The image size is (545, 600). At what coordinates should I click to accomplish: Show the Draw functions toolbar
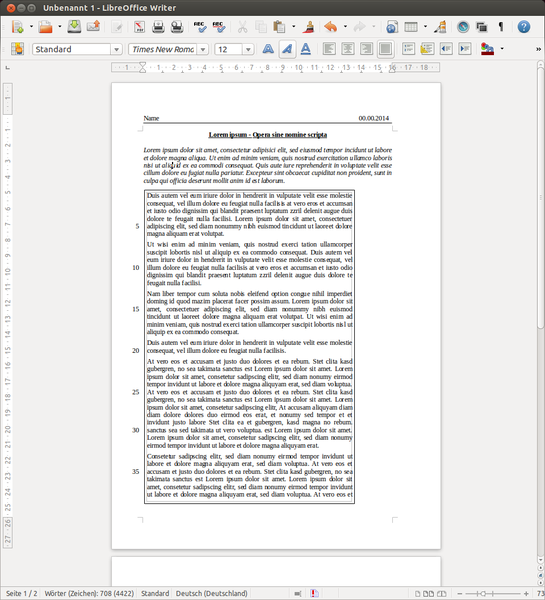pos(441,27)
